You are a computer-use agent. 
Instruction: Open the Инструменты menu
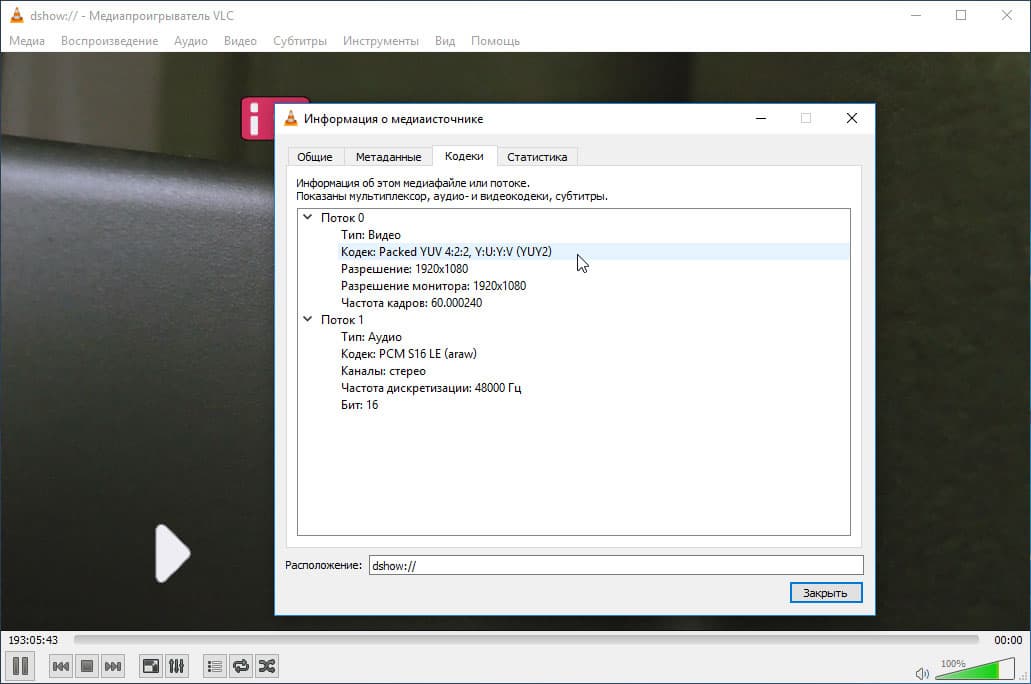381,41
